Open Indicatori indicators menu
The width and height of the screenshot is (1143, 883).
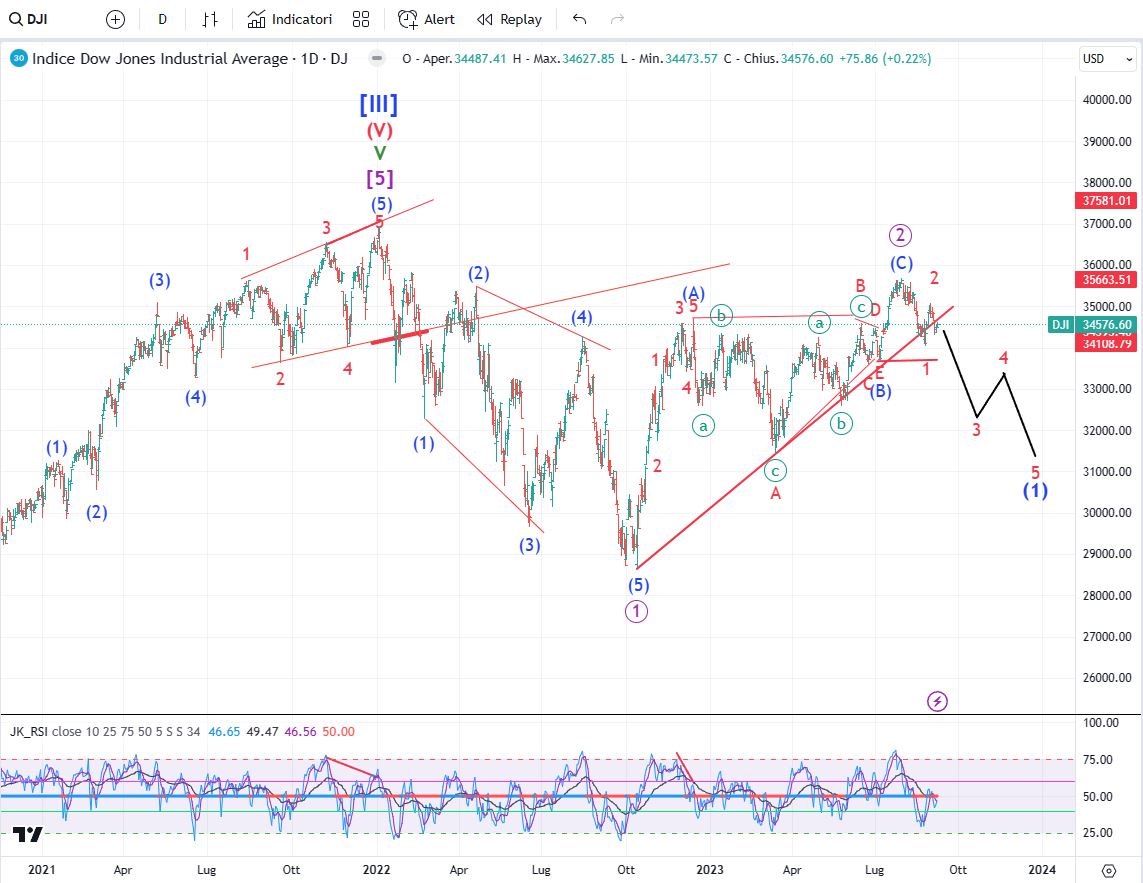[x=289, y=20]
